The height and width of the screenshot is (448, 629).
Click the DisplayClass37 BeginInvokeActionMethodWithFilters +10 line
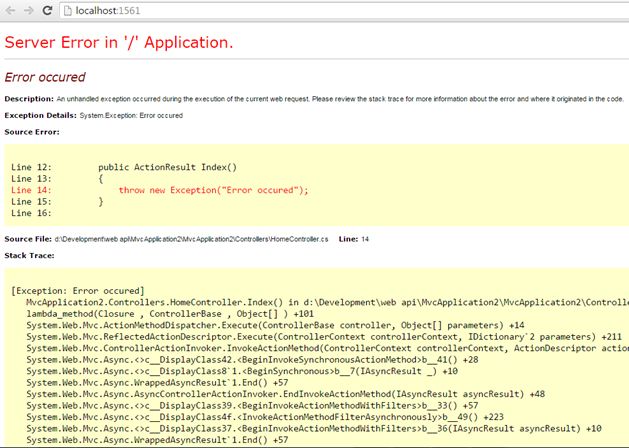coord(314,429)
